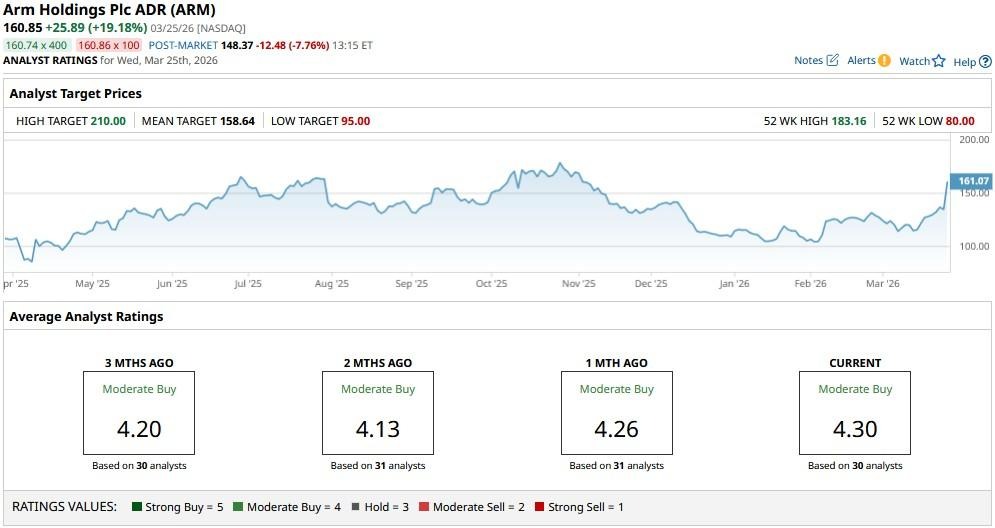Screen dimensions: 995x528
Task: Click the 161.07 price marker on chart
Action: (971, 181)
